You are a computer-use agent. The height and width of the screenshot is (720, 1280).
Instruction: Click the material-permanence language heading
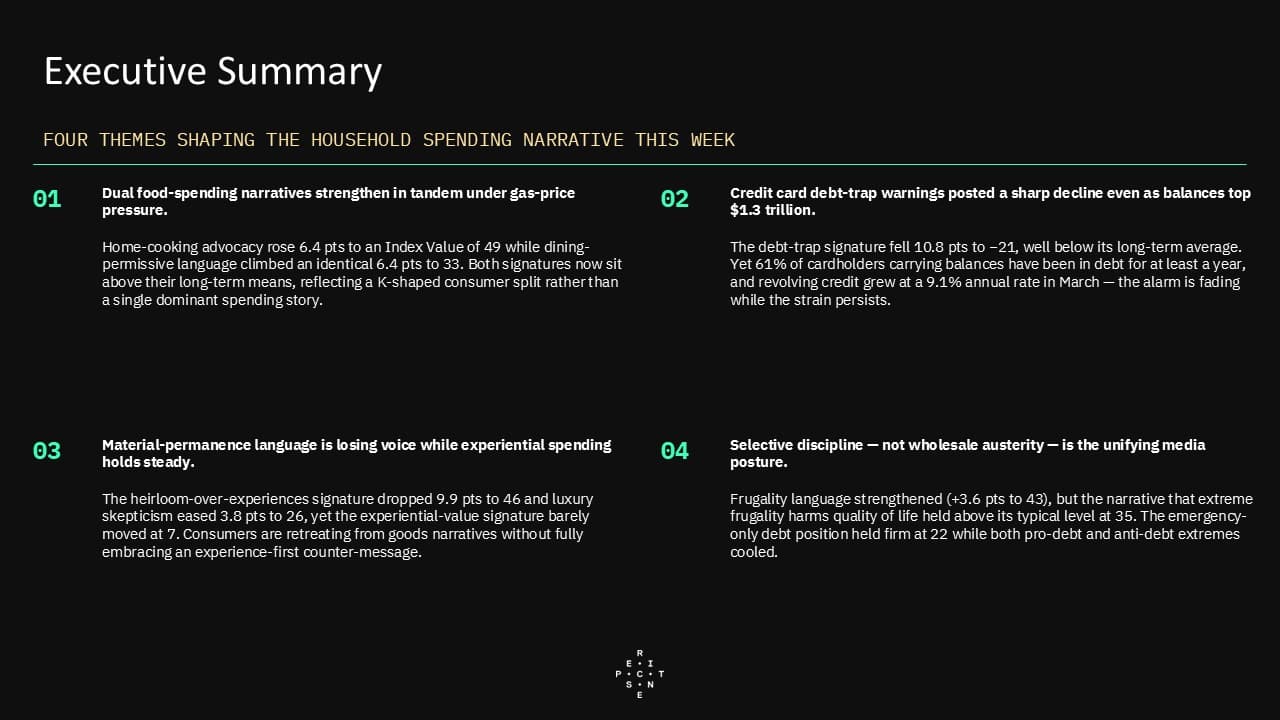357,453
